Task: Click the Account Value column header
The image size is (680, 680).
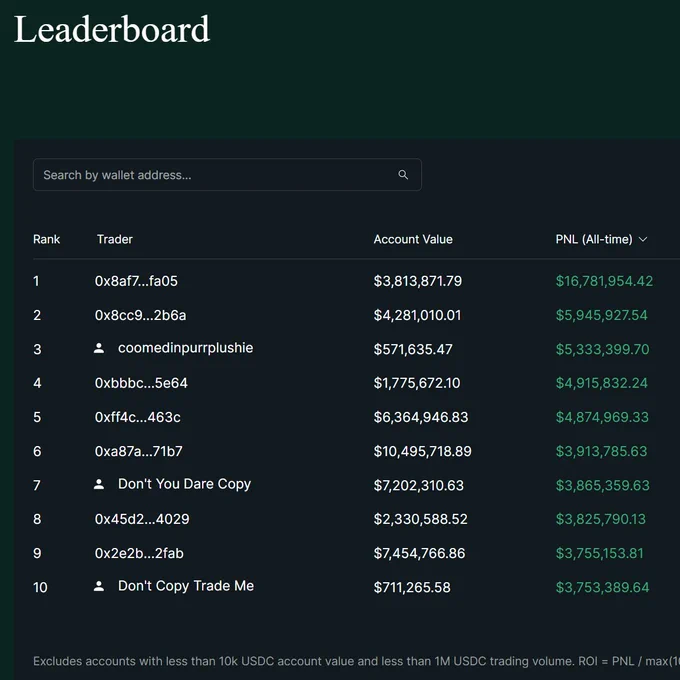Action: click(413, 239)
